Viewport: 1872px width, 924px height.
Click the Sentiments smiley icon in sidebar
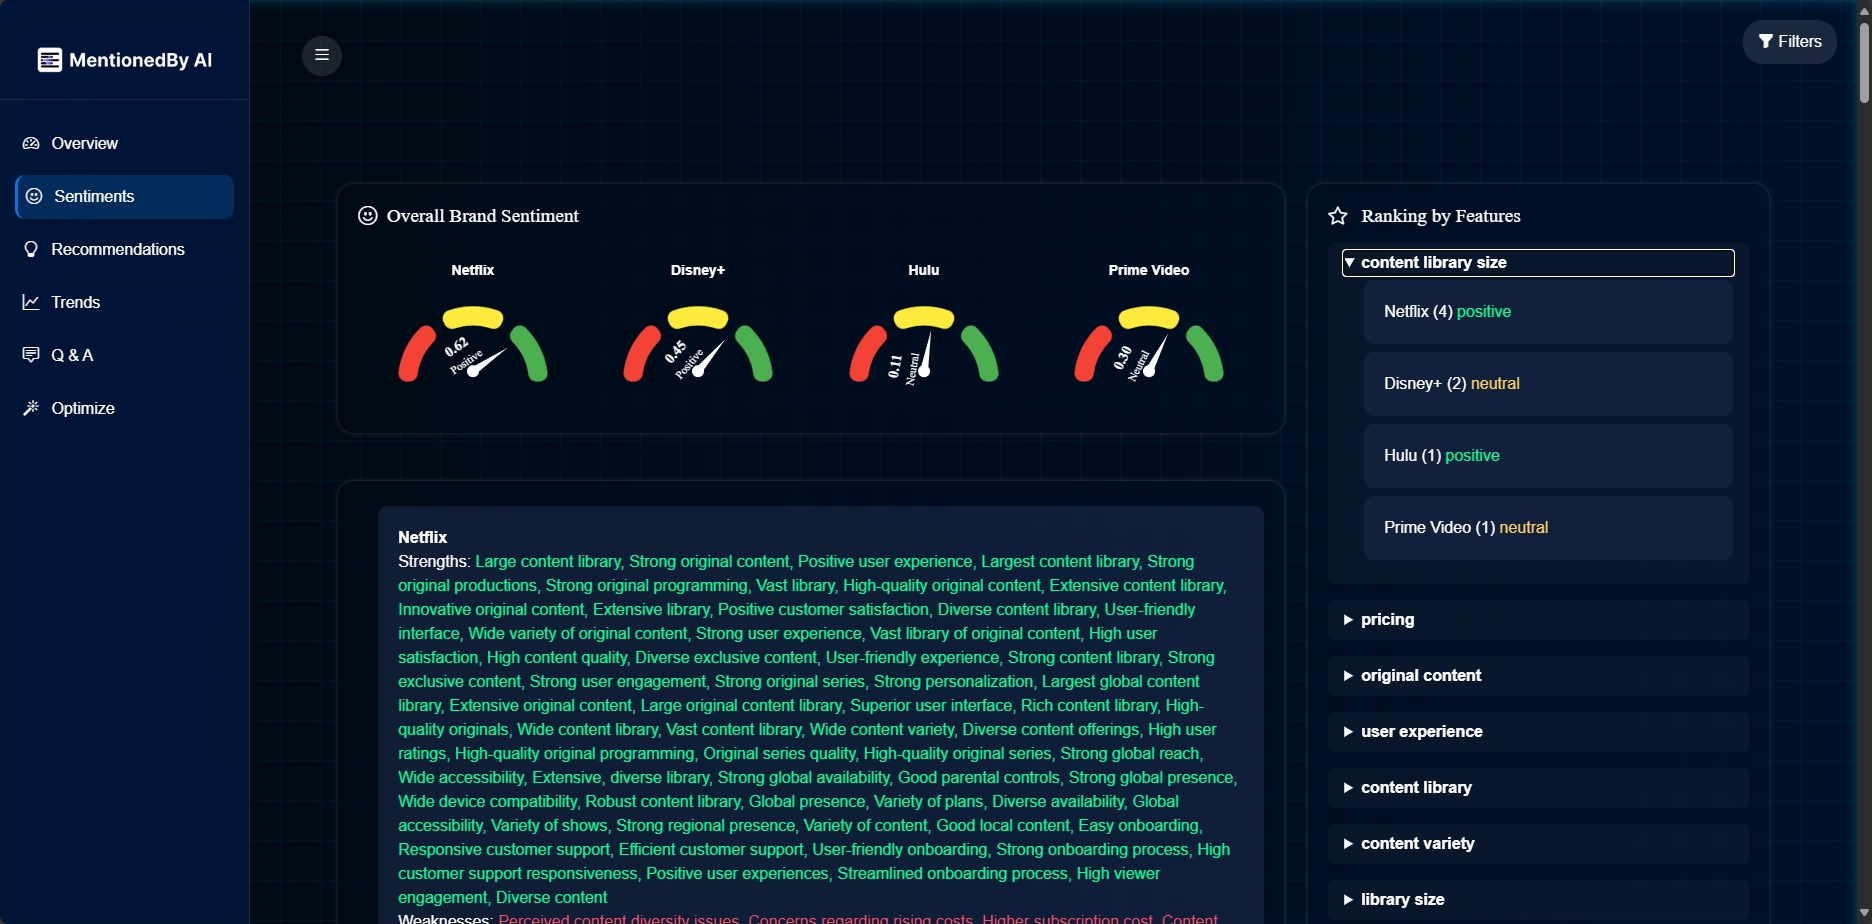point(34,196)
